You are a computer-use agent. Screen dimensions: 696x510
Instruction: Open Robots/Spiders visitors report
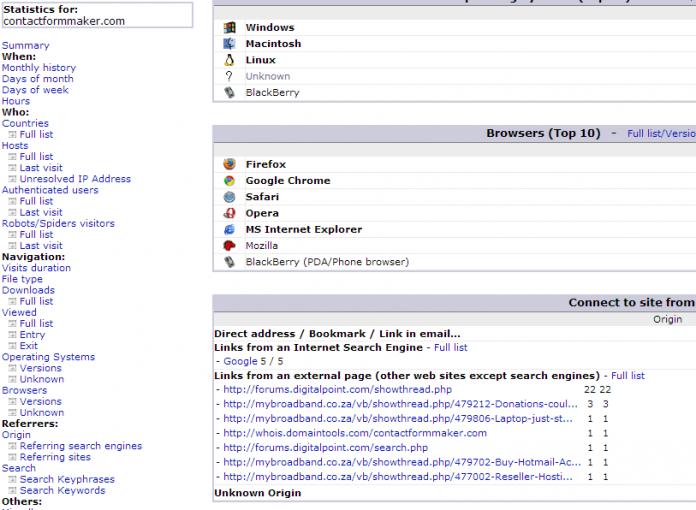(58, 223)
